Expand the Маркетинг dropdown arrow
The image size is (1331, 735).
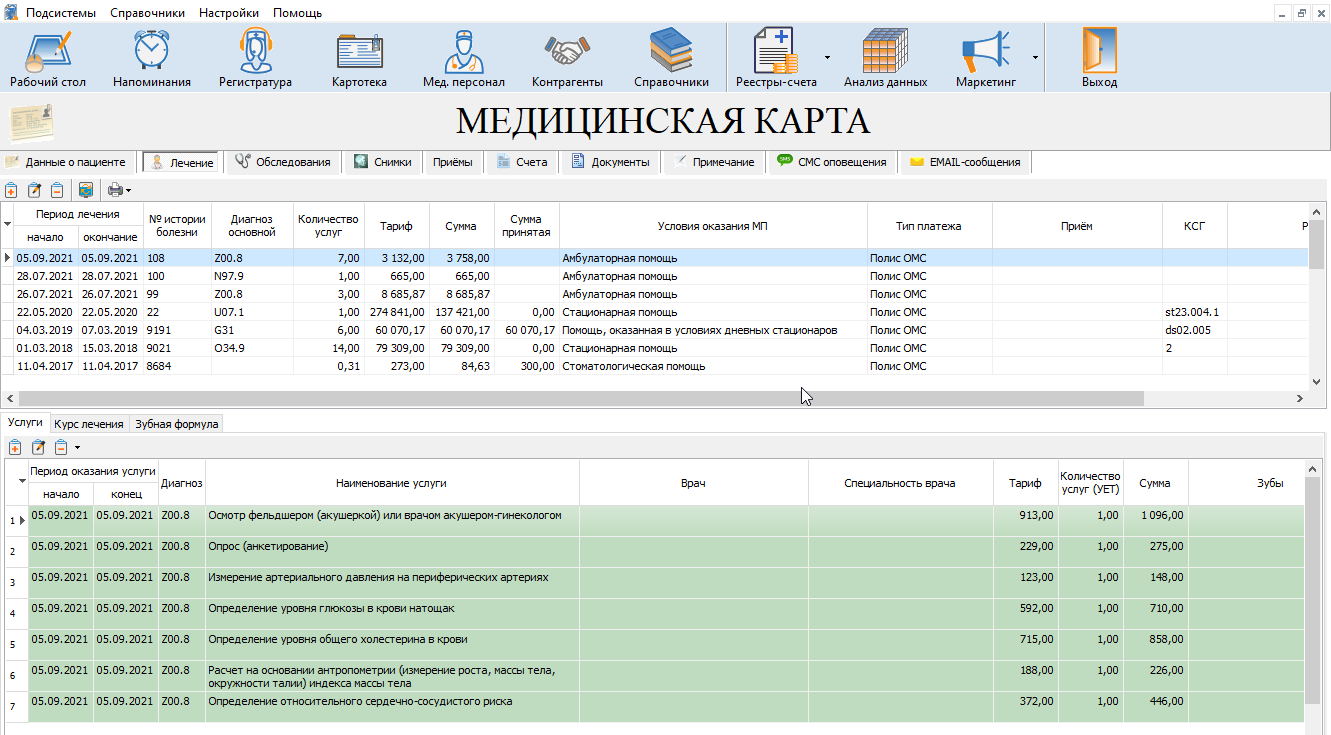click(x=1035, y=57)
